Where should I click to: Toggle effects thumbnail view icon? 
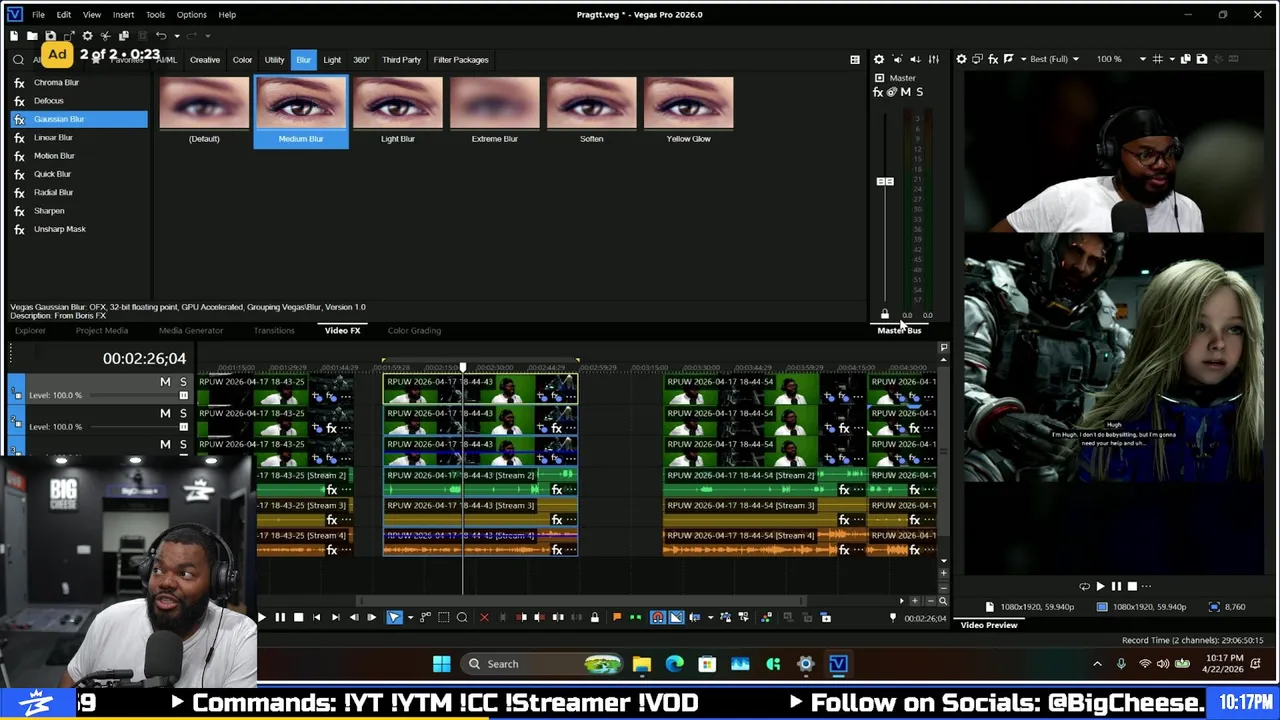click(x=855, y=60)
